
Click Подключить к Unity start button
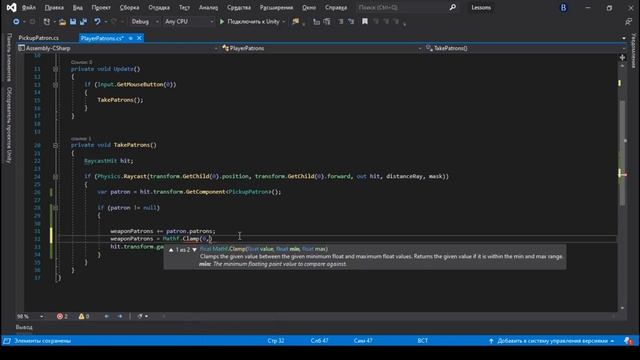(x=249, y=22)
